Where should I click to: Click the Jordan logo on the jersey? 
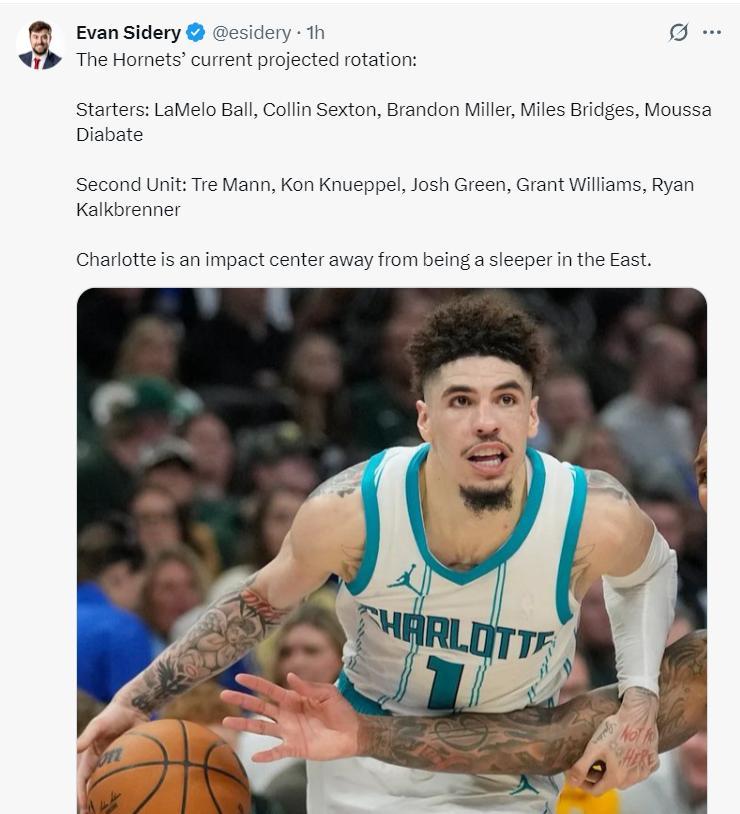pyautogui.click(x=404, y=579)
